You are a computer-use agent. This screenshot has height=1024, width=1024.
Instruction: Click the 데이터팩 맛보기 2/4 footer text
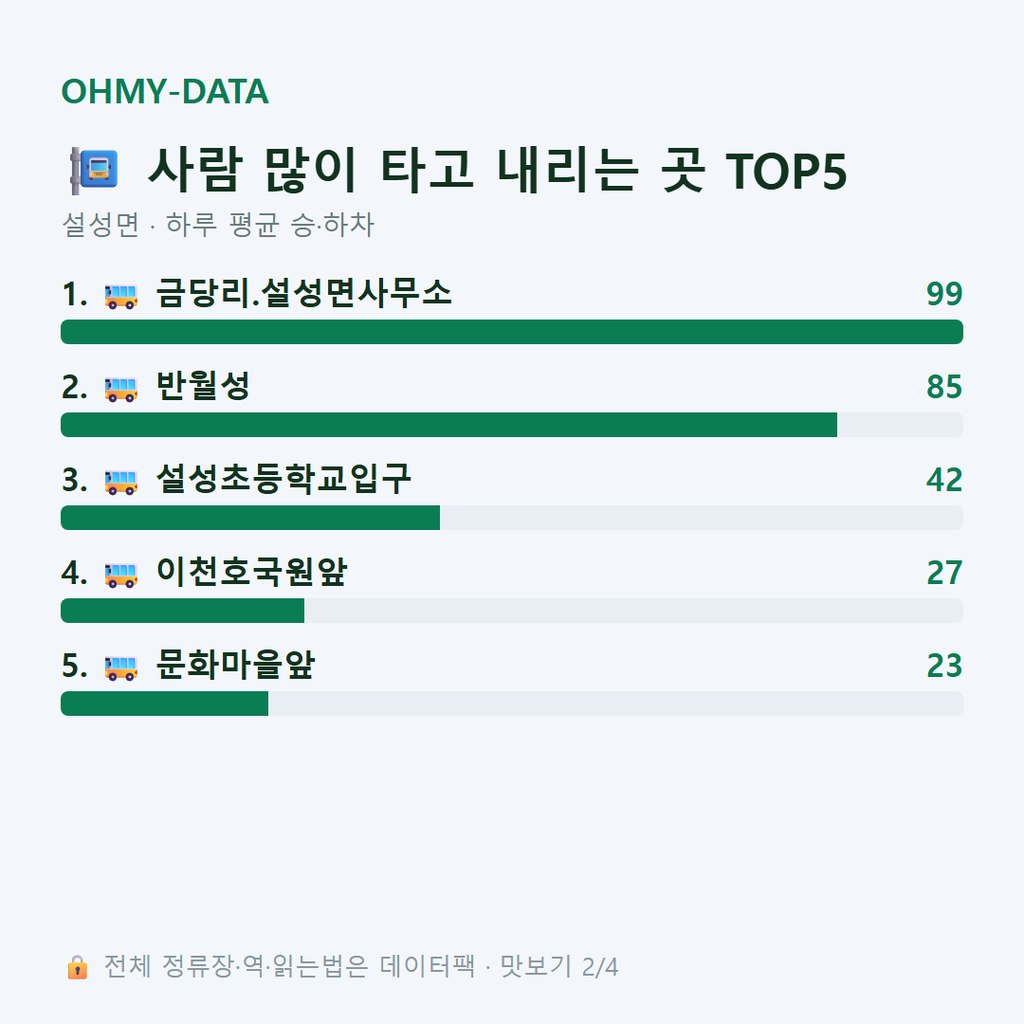(x=361, y=967)
